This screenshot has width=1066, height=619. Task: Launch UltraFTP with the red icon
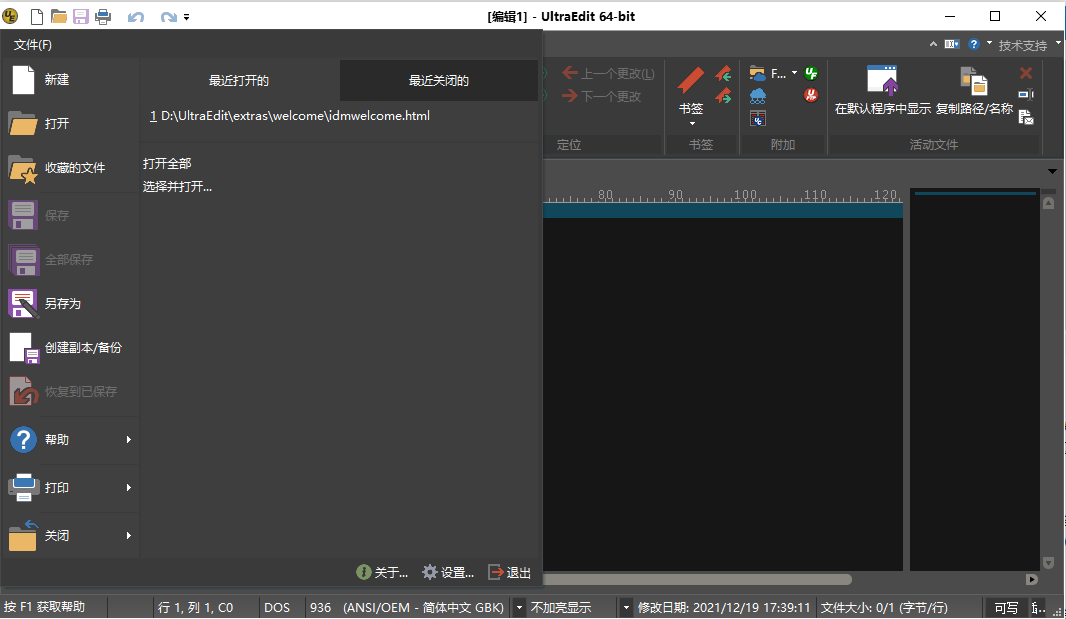[x=811, y=95]
